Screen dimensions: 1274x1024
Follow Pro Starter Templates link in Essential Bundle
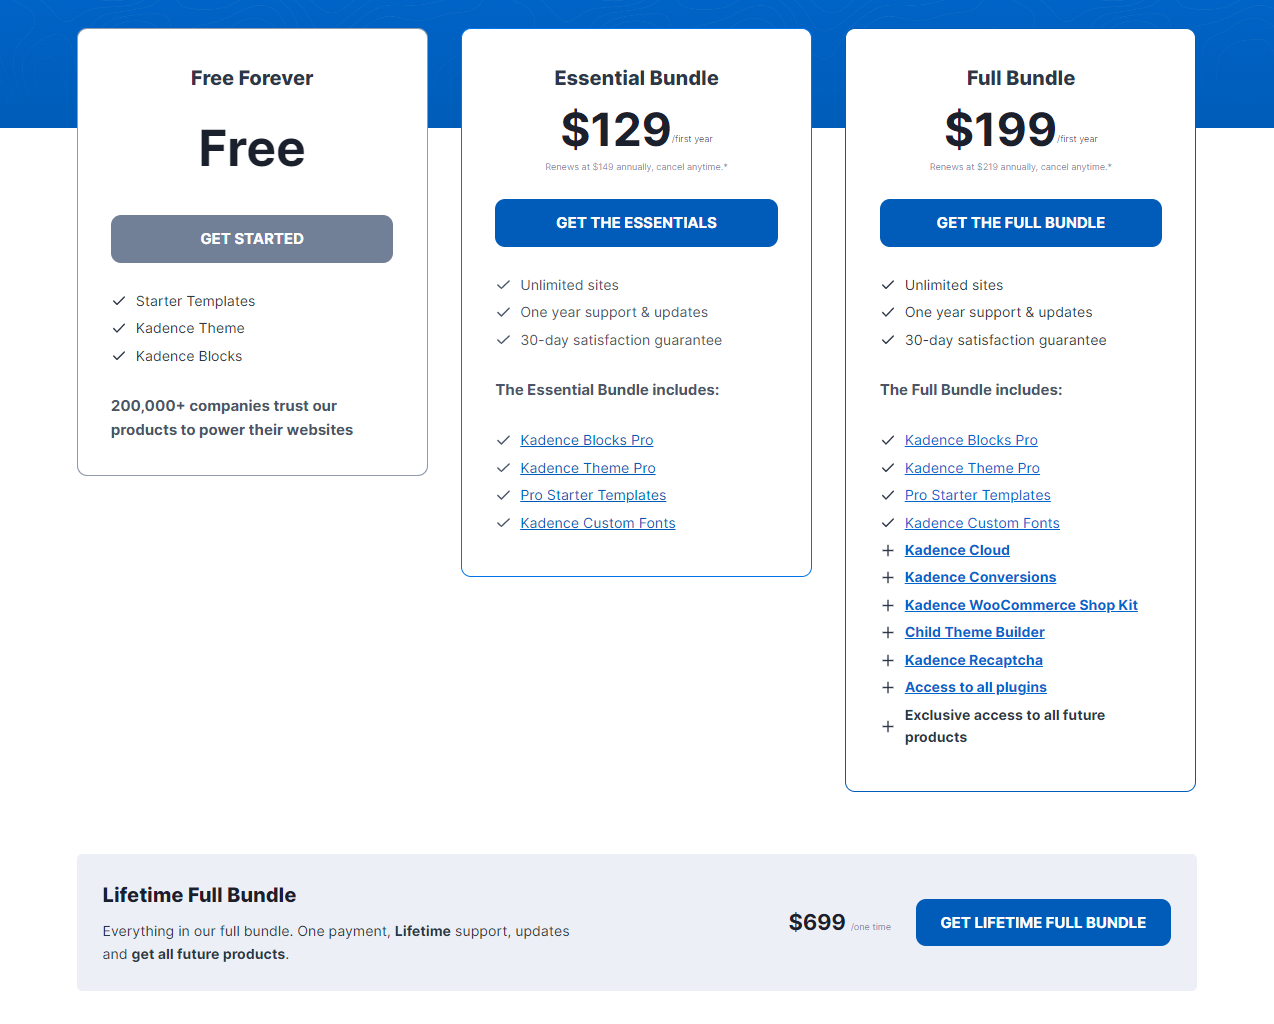592,495
